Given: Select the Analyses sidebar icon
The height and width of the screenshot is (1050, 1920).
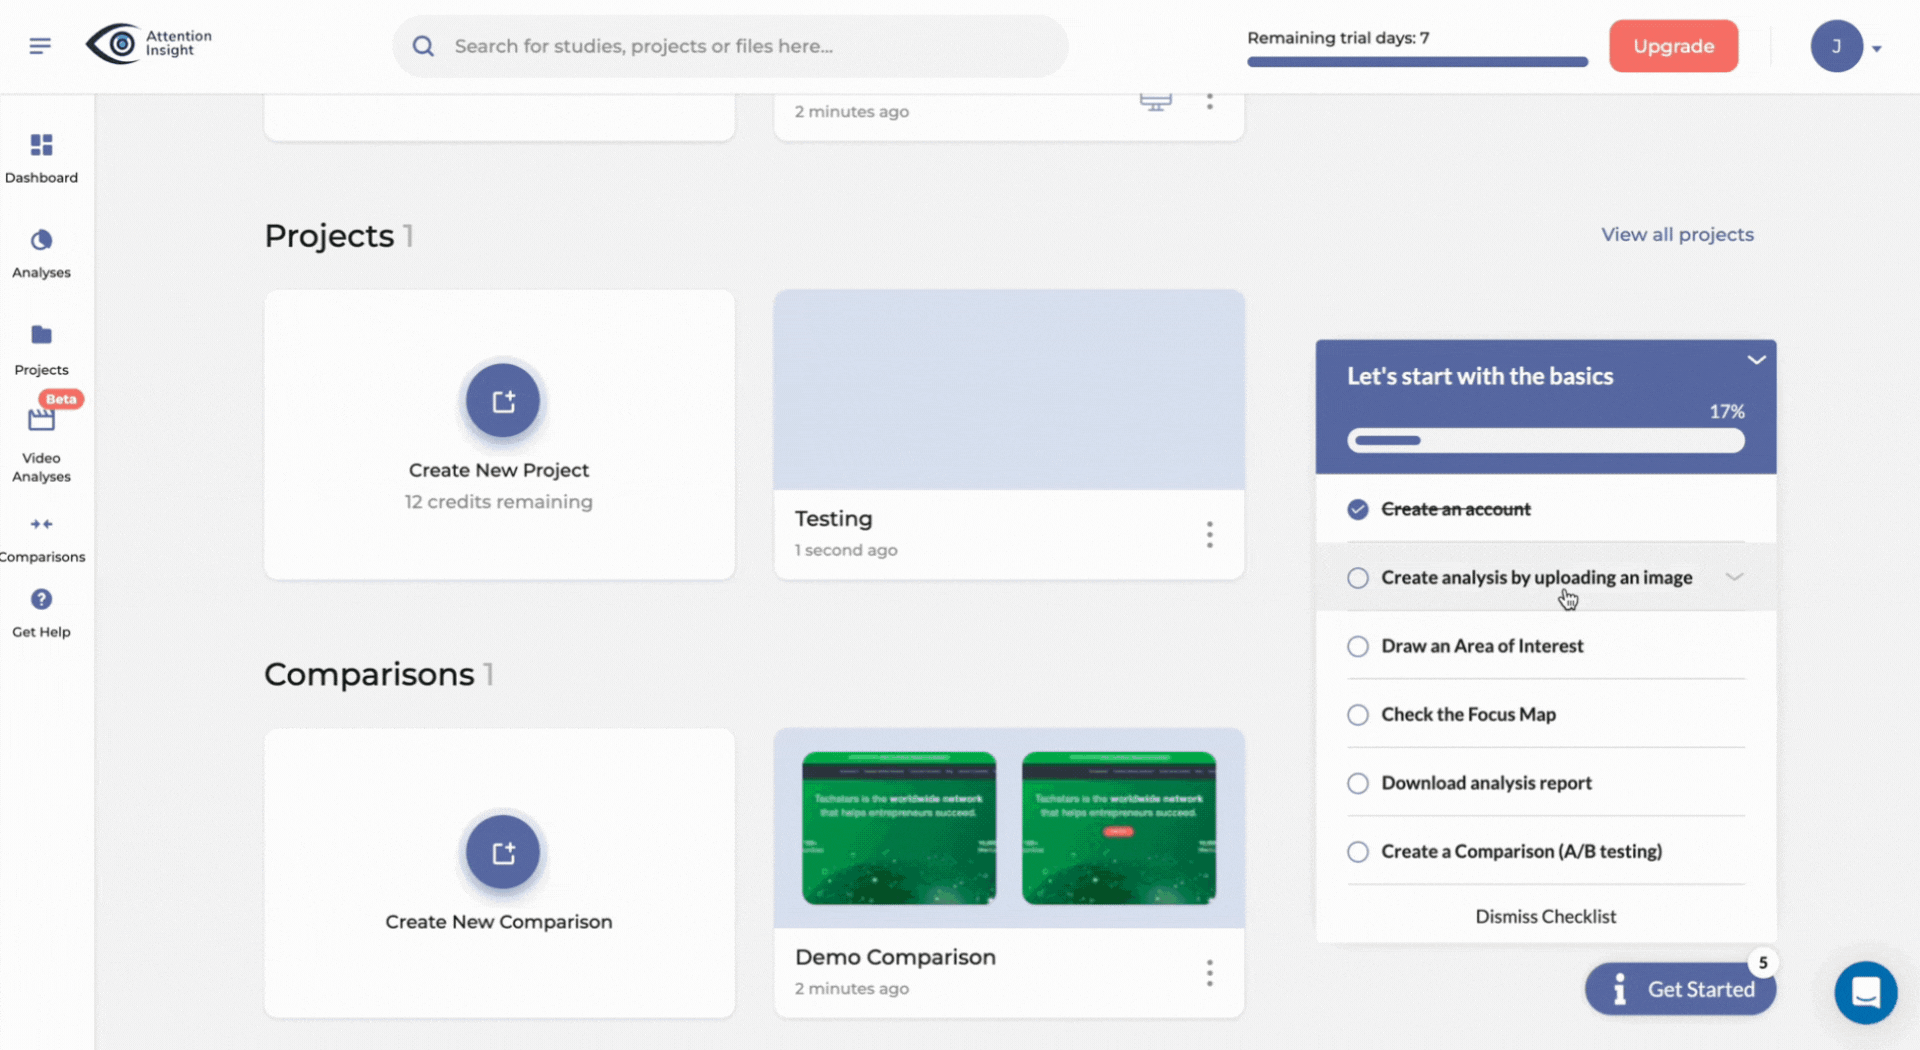Looking at the screenshot, I should [x=41, y=240].
